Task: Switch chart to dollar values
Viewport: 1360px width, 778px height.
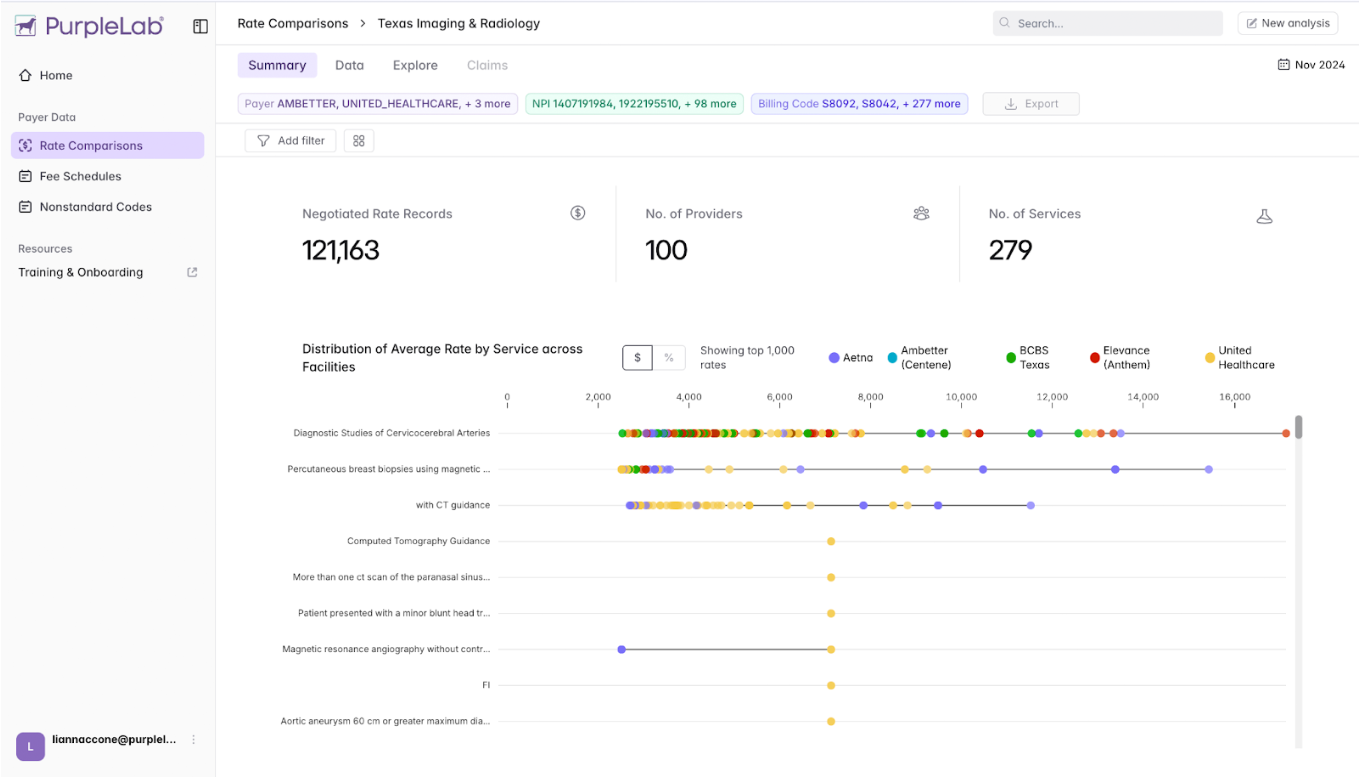Action: click(x=638, y=358)
